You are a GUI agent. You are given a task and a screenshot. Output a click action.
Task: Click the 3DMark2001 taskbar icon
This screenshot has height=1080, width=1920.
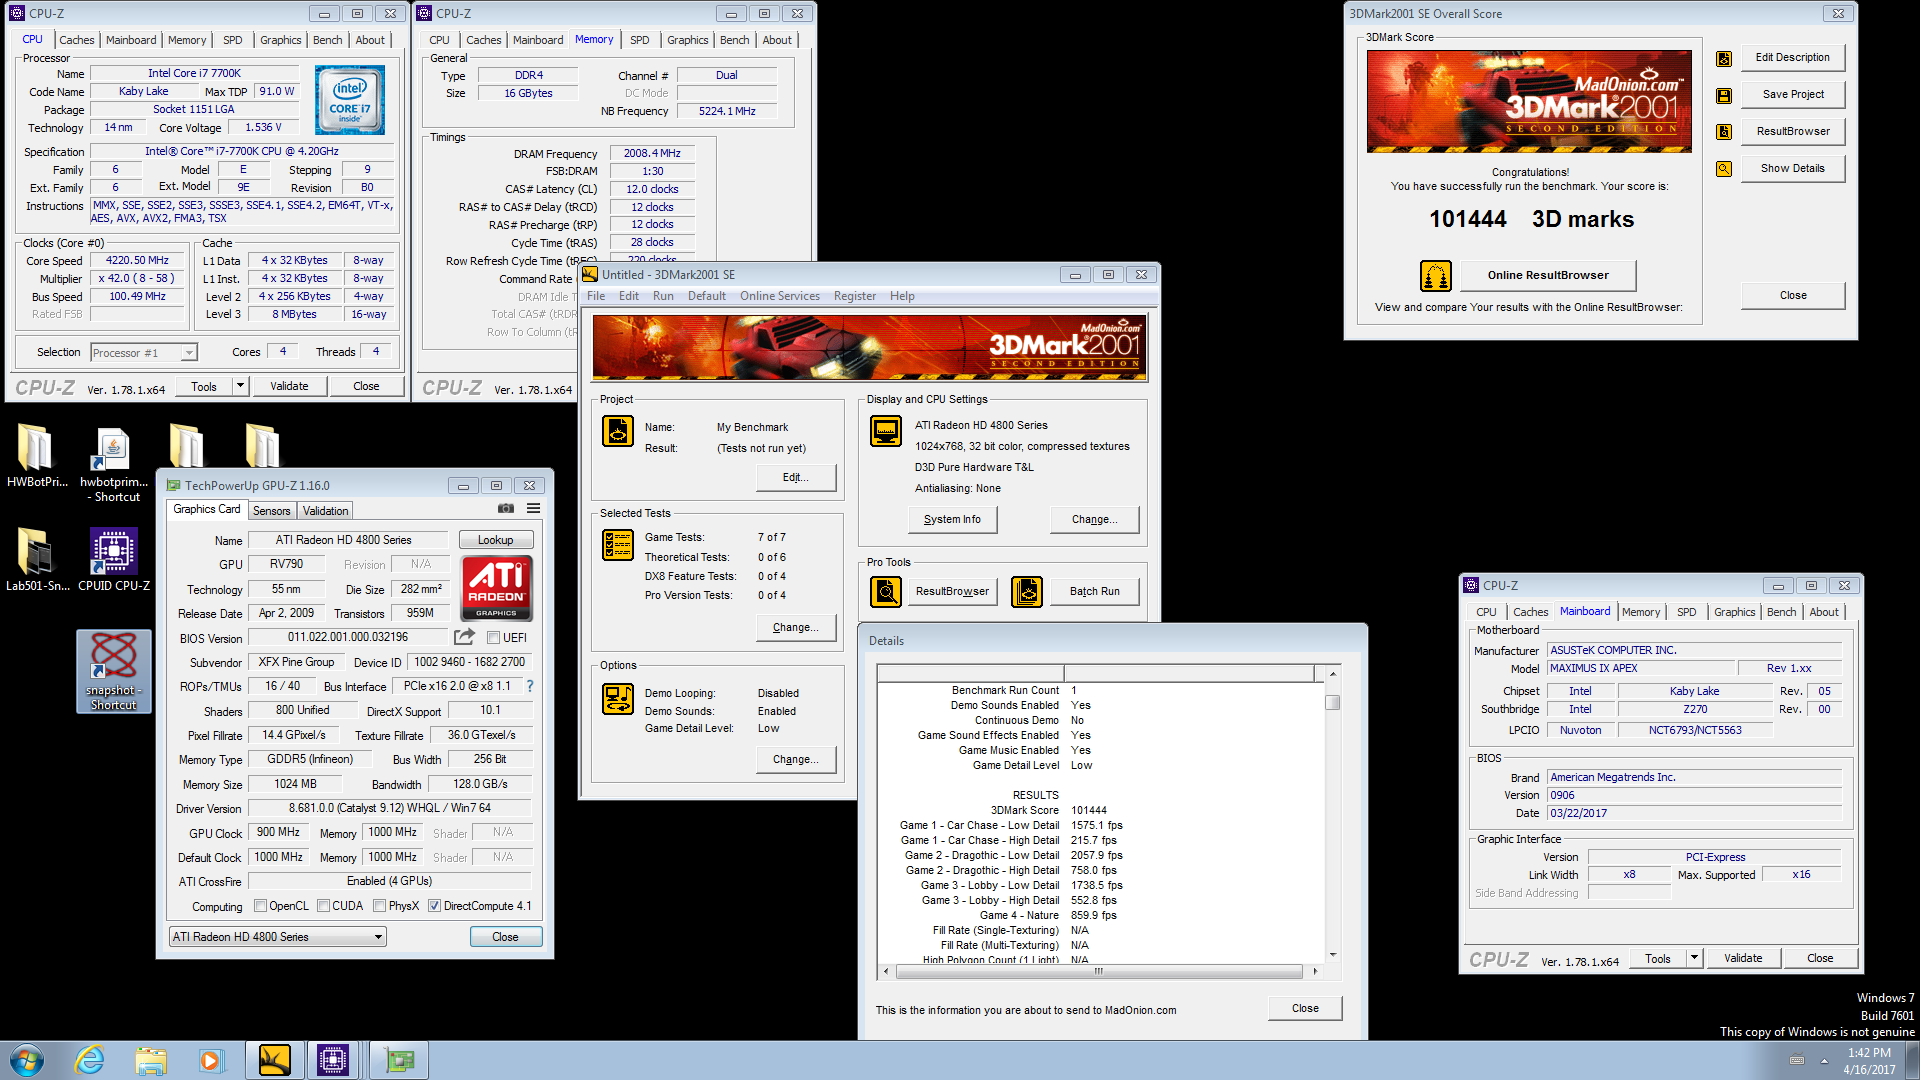tap(274, 1060)
